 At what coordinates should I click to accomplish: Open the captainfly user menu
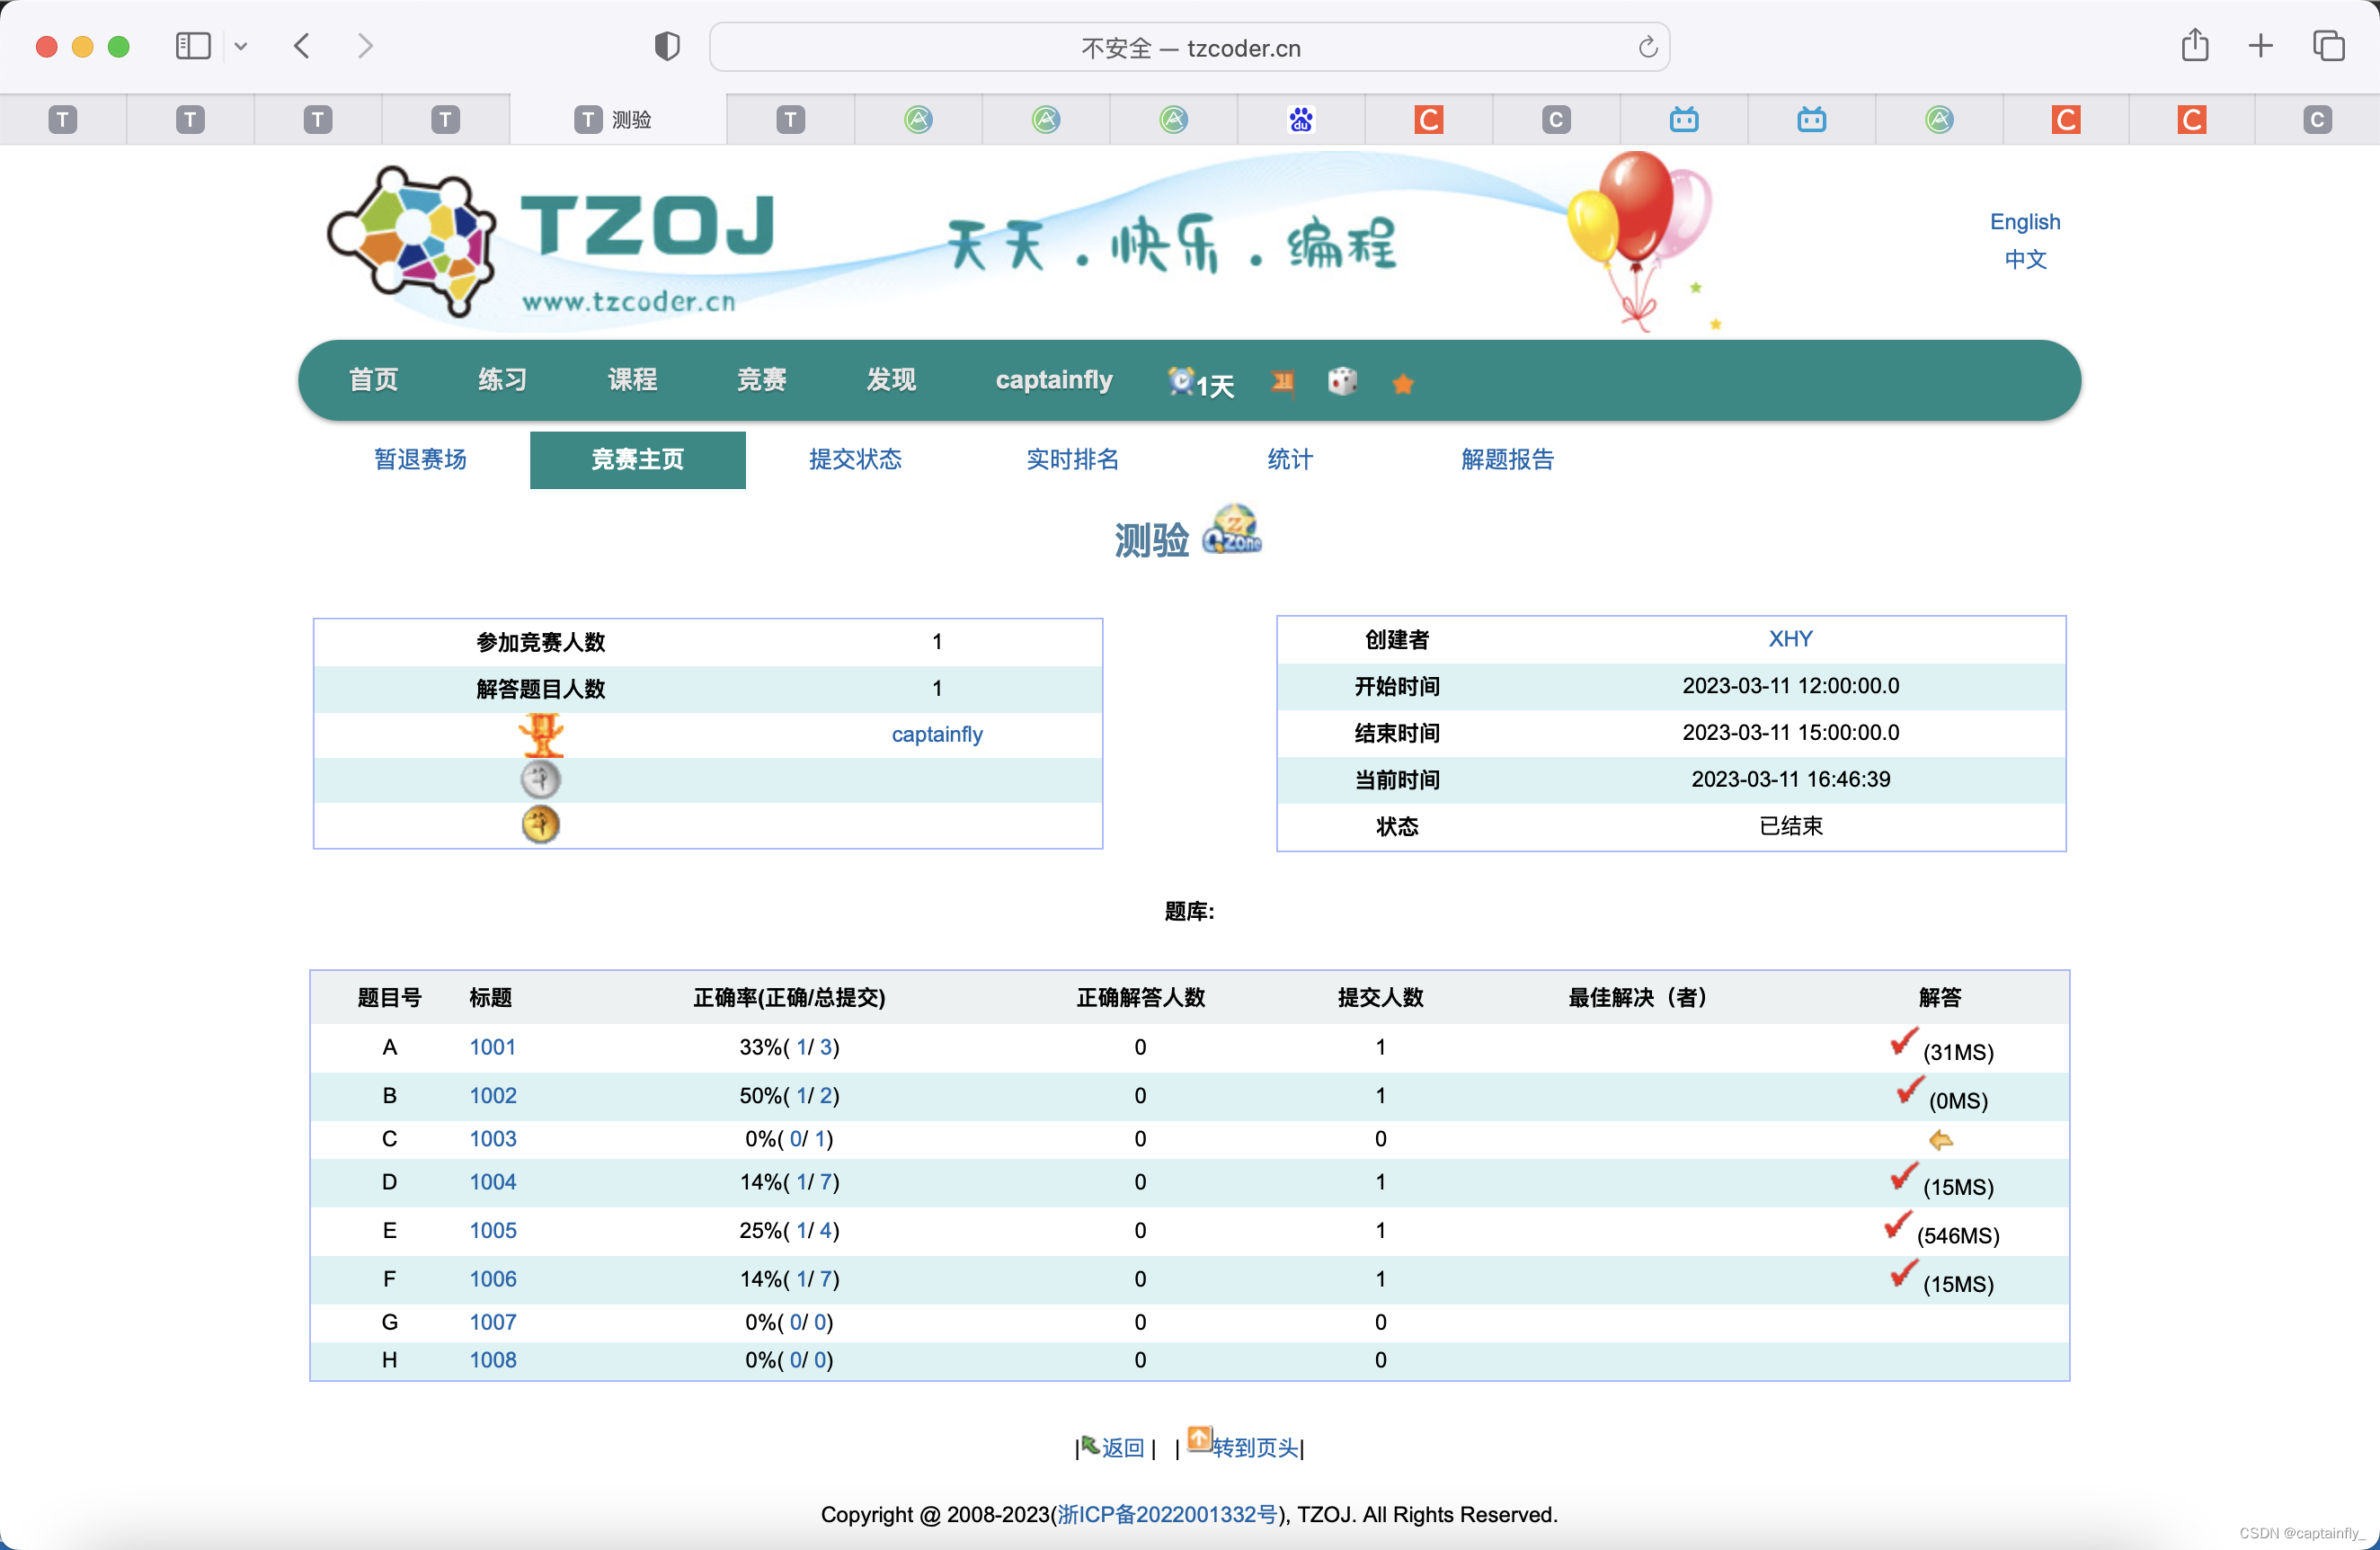click(1054, 380)
